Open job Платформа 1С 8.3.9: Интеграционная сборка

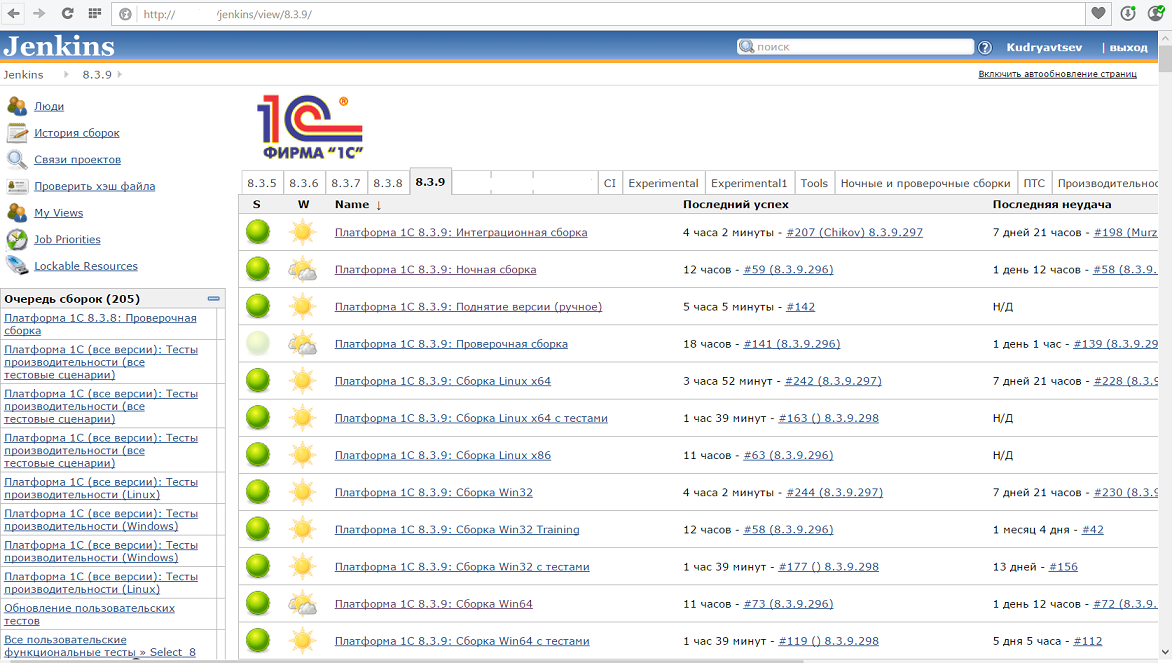click(460, 232)
